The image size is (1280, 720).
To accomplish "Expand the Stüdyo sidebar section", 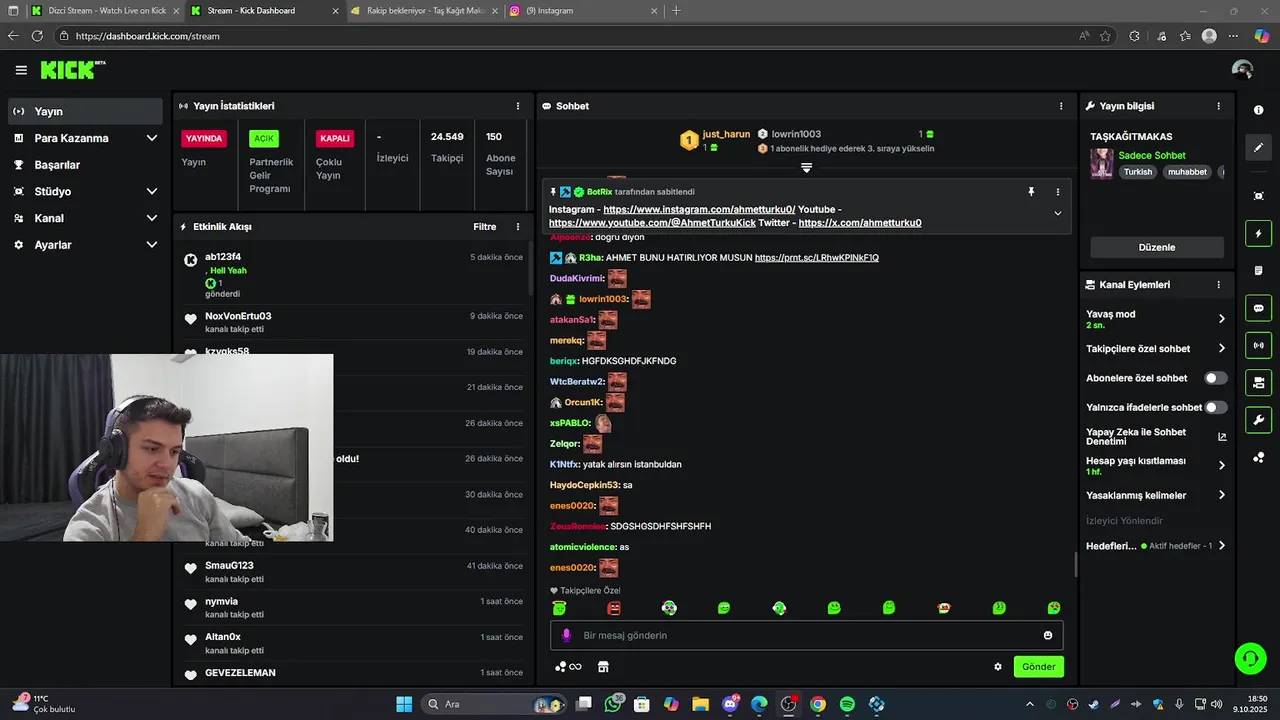I will click(x=152, y=191).
